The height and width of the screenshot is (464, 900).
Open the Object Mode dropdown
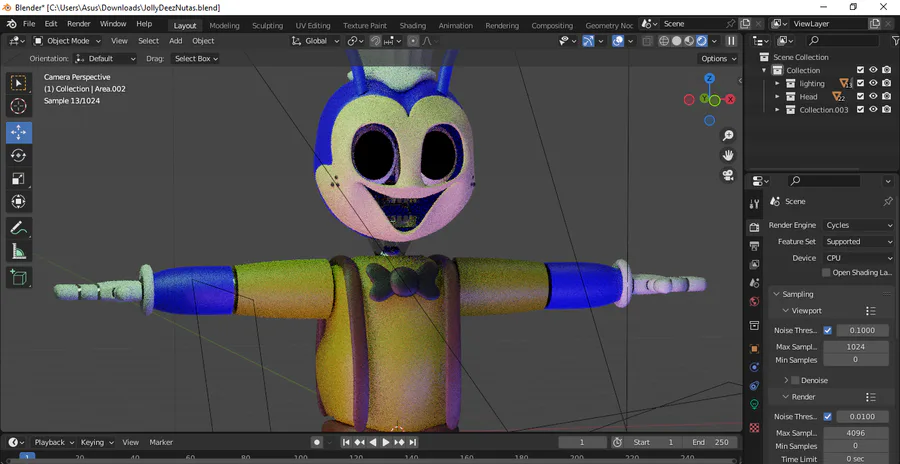67,41
